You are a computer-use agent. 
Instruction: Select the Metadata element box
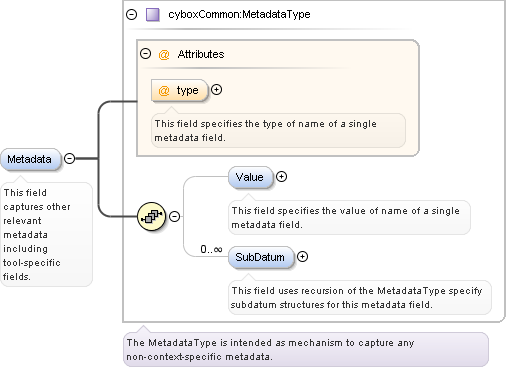pos(31,159)
